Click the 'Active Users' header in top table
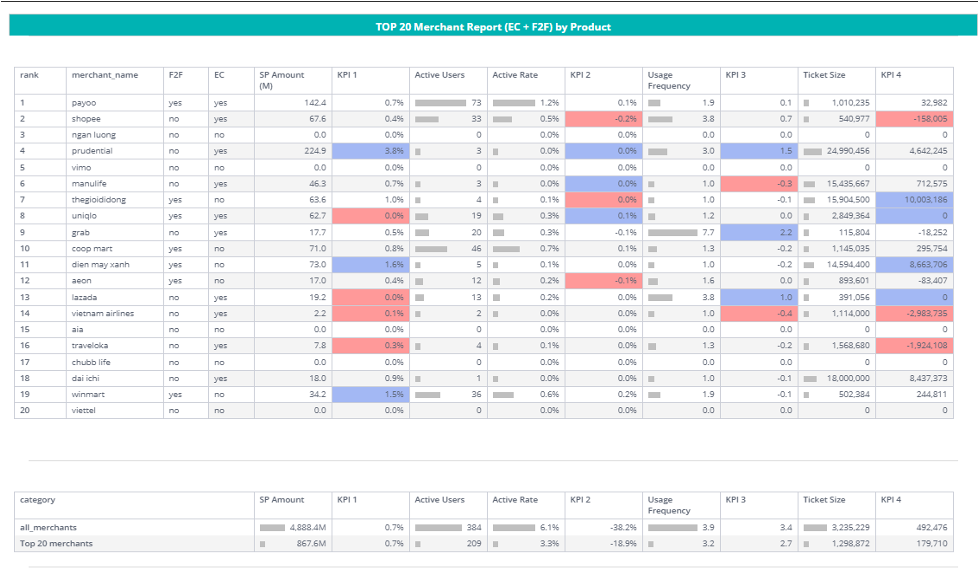Screen dimensions: 978x576 pos(440,75)
